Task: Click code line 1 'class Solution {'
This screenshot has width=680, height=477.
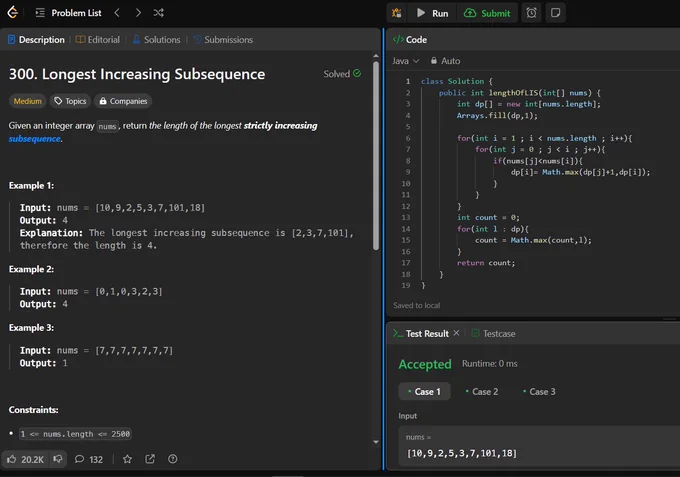Action: click(x=457, y=81)
